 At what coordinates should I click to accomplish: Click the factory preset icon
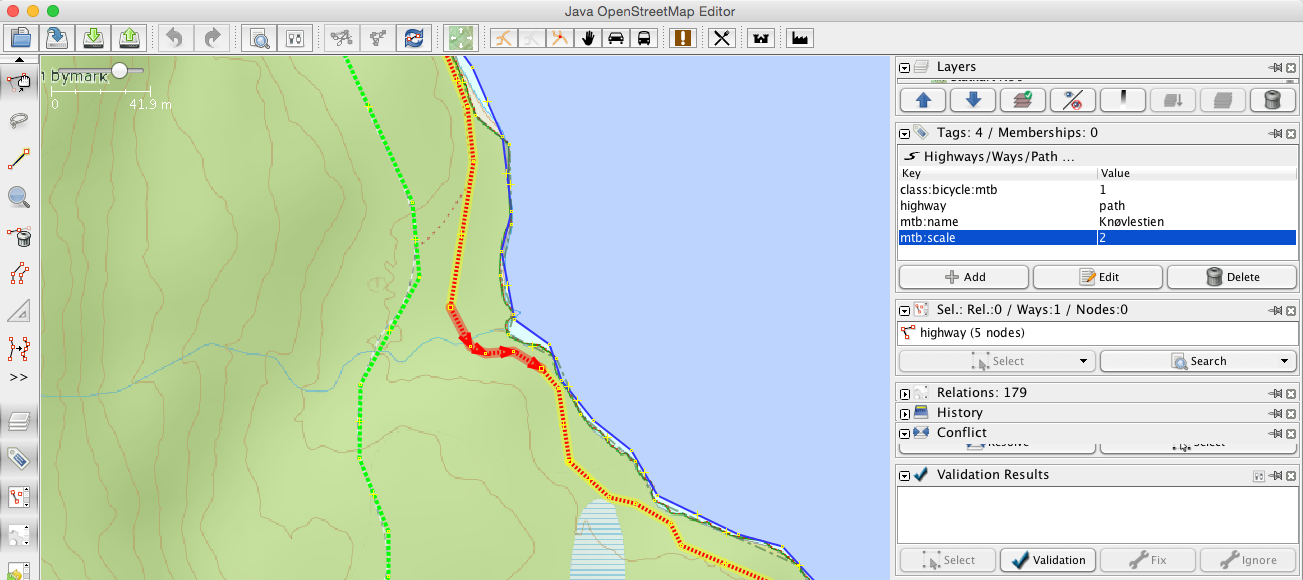(x=800, y=38)
